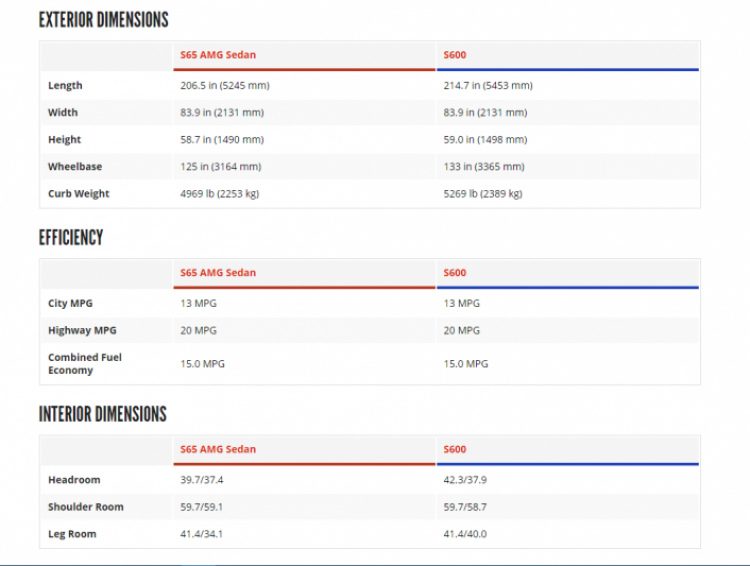Click S600 combined 15.0 MPG value
This screenshot has height=566, width=750.
[x=465, y=364]
